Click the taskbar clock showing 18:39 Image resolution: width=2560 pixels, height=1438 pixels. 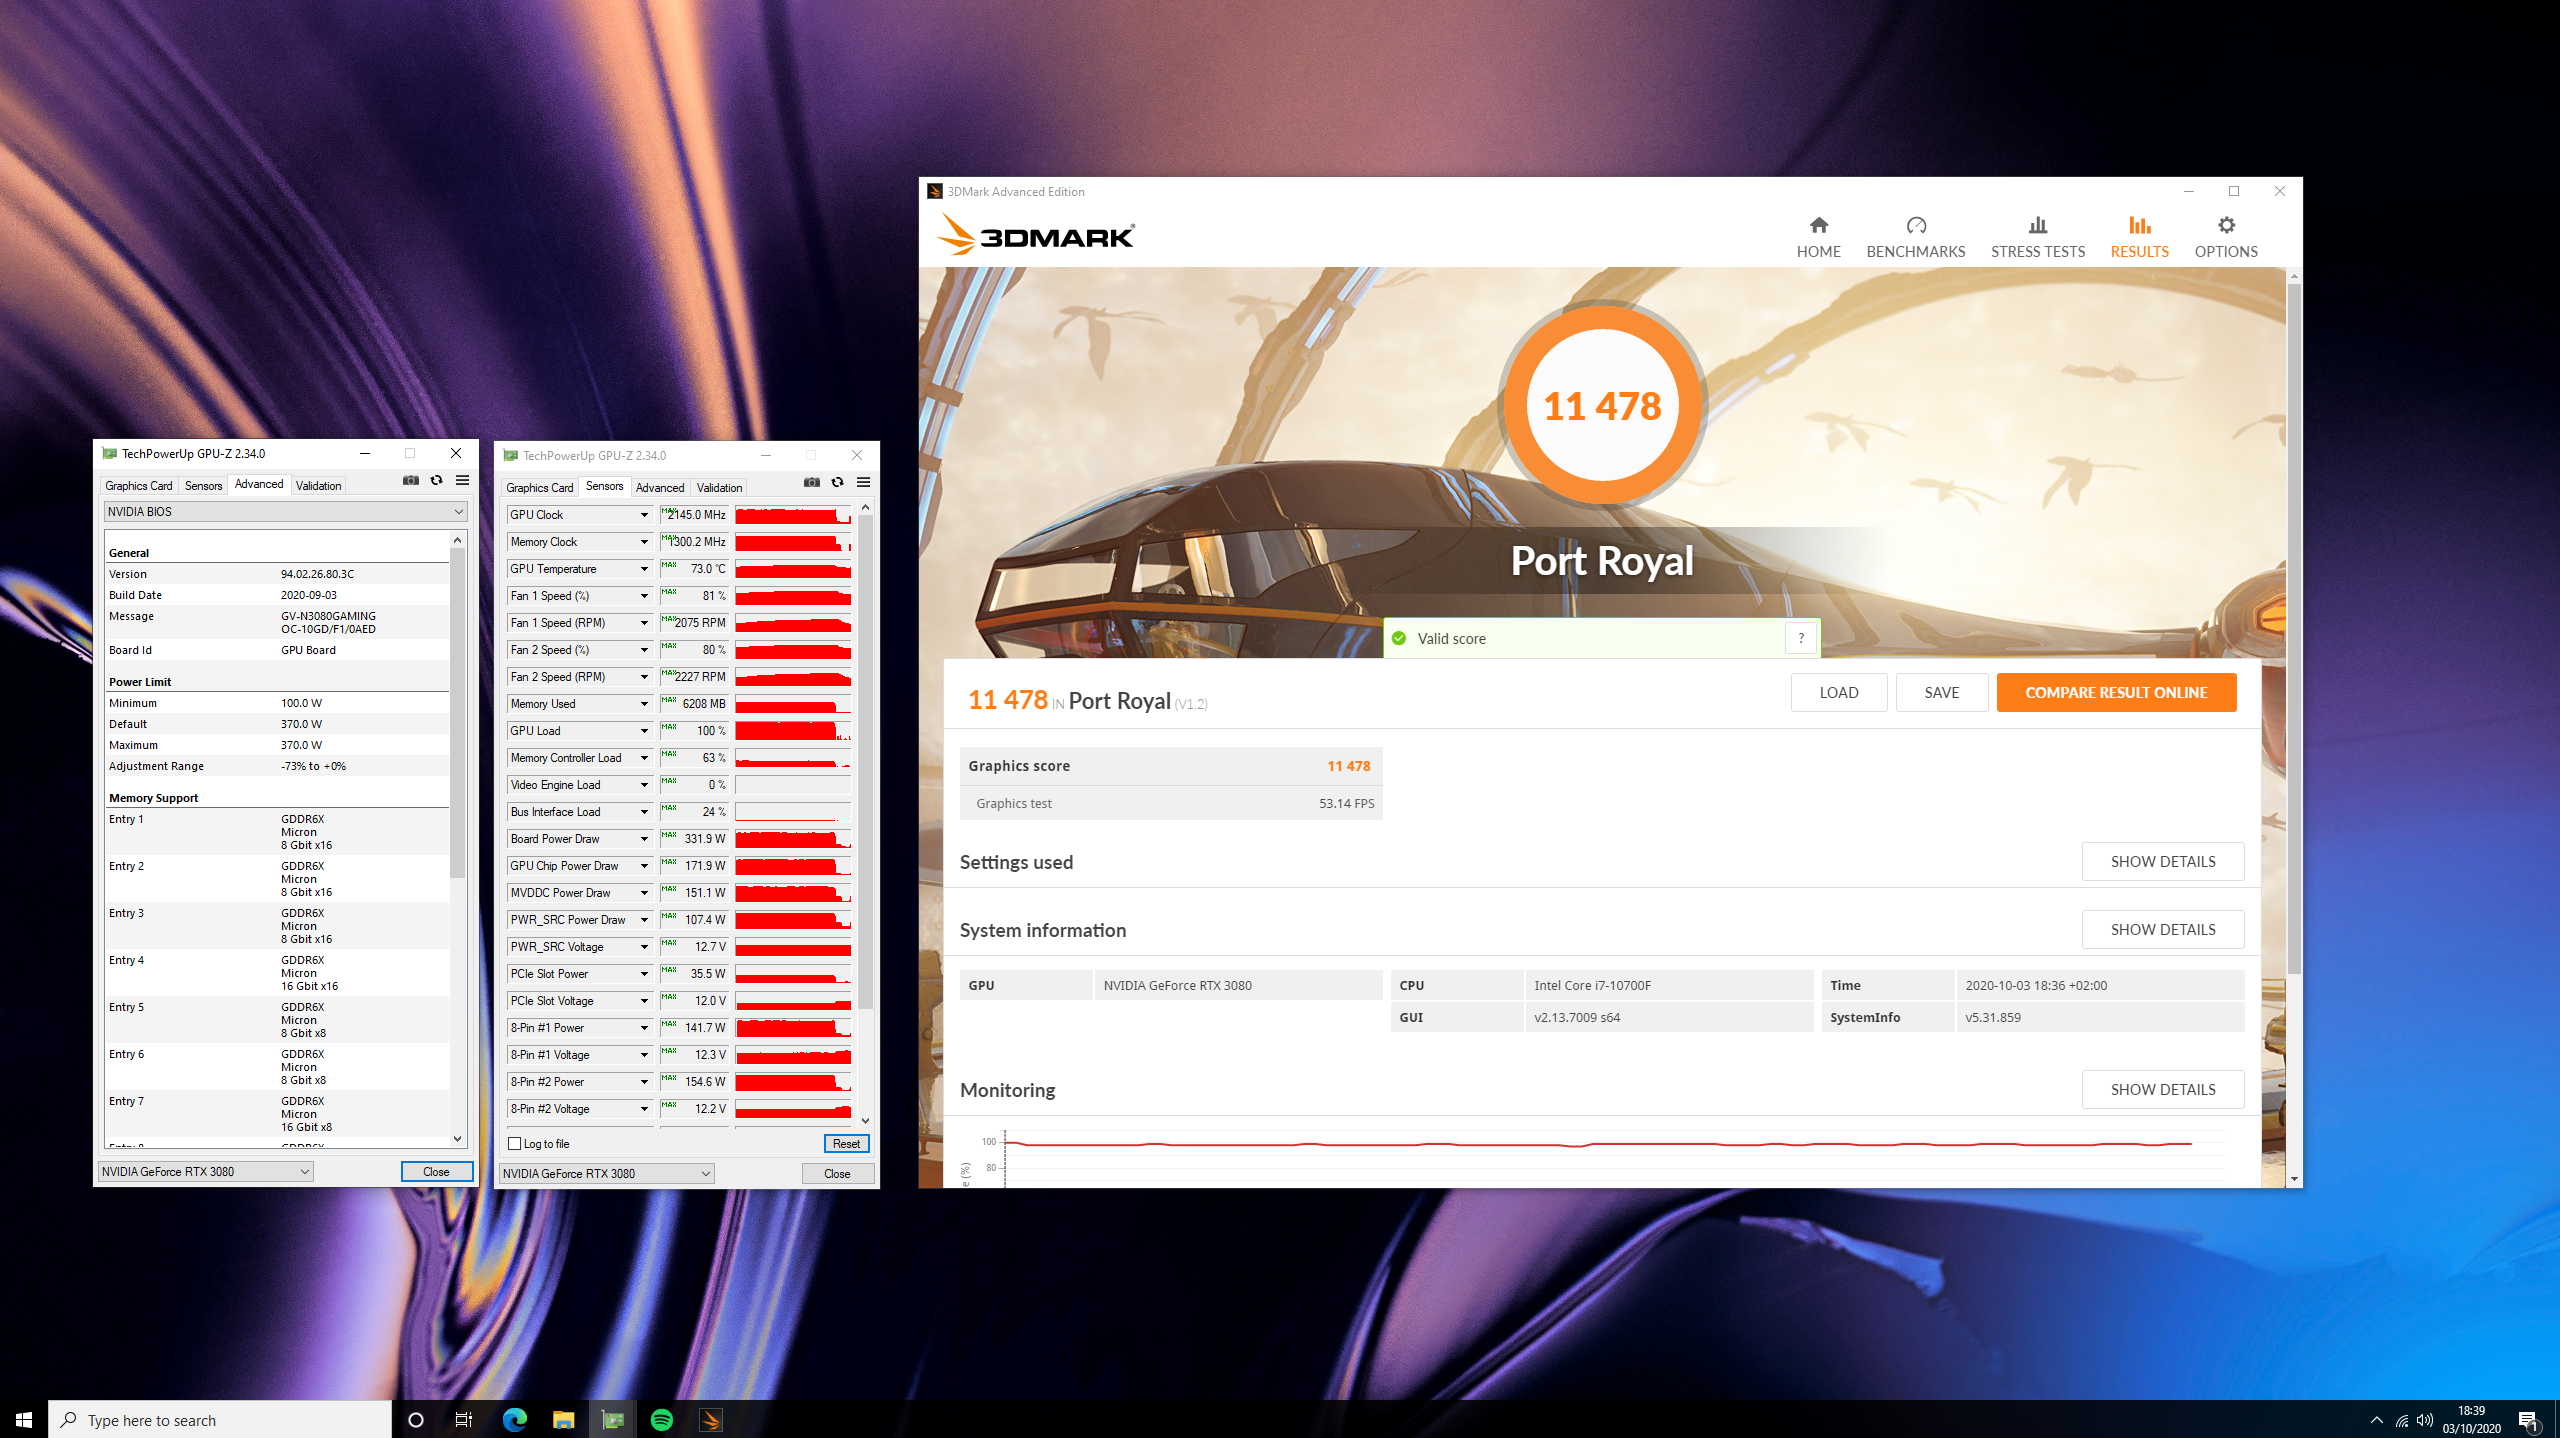pyautogui.click(x=2471, y=1419)
